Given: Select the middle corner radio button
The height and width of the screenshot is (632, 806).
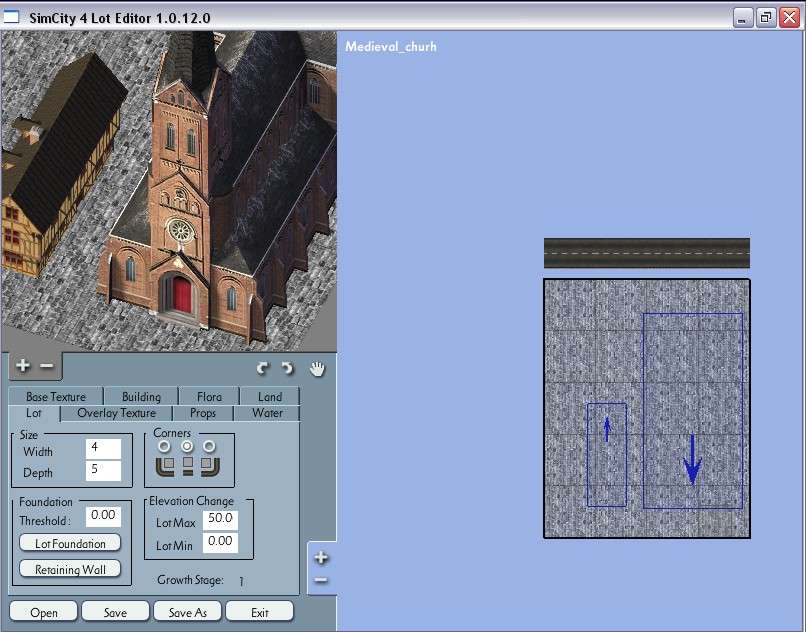Looking at the screenshot, I should [187, 446].
